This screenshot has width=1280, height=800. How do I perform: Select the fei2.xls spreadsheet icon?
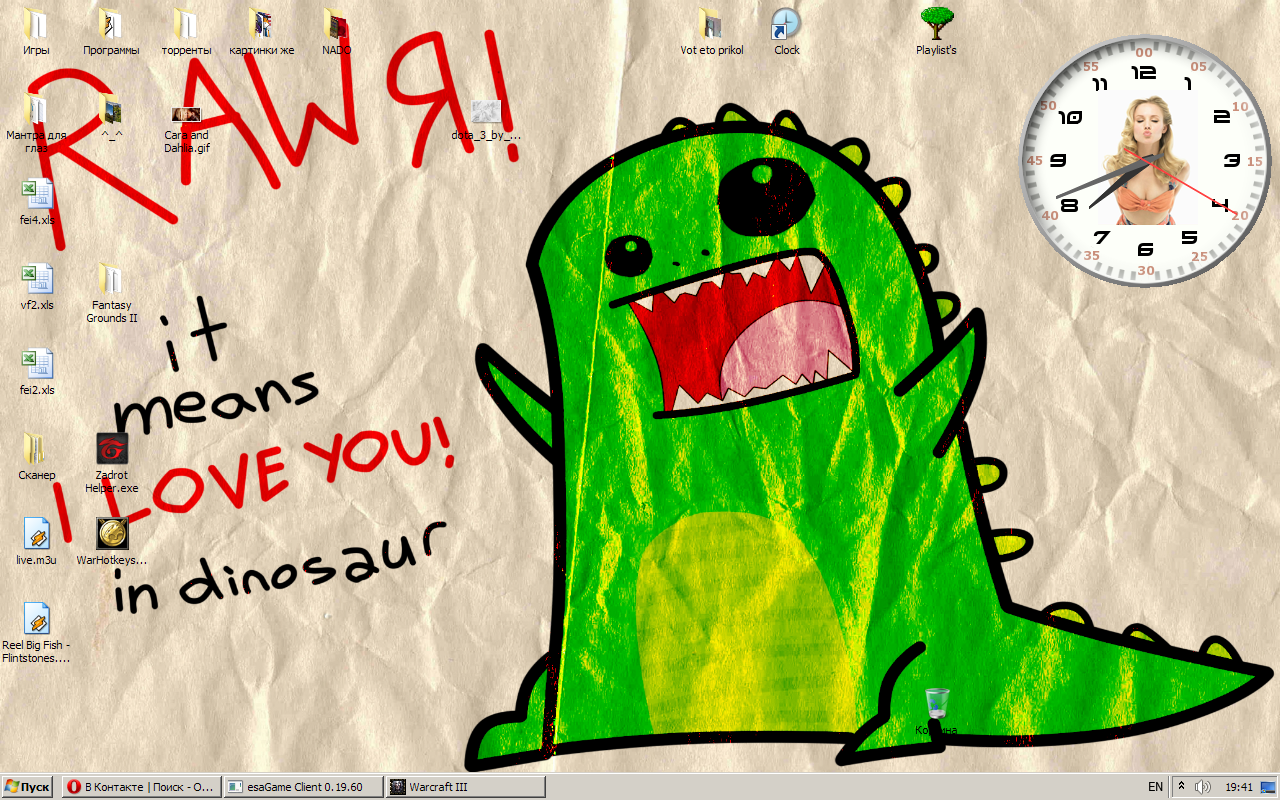tap(37, 363)
